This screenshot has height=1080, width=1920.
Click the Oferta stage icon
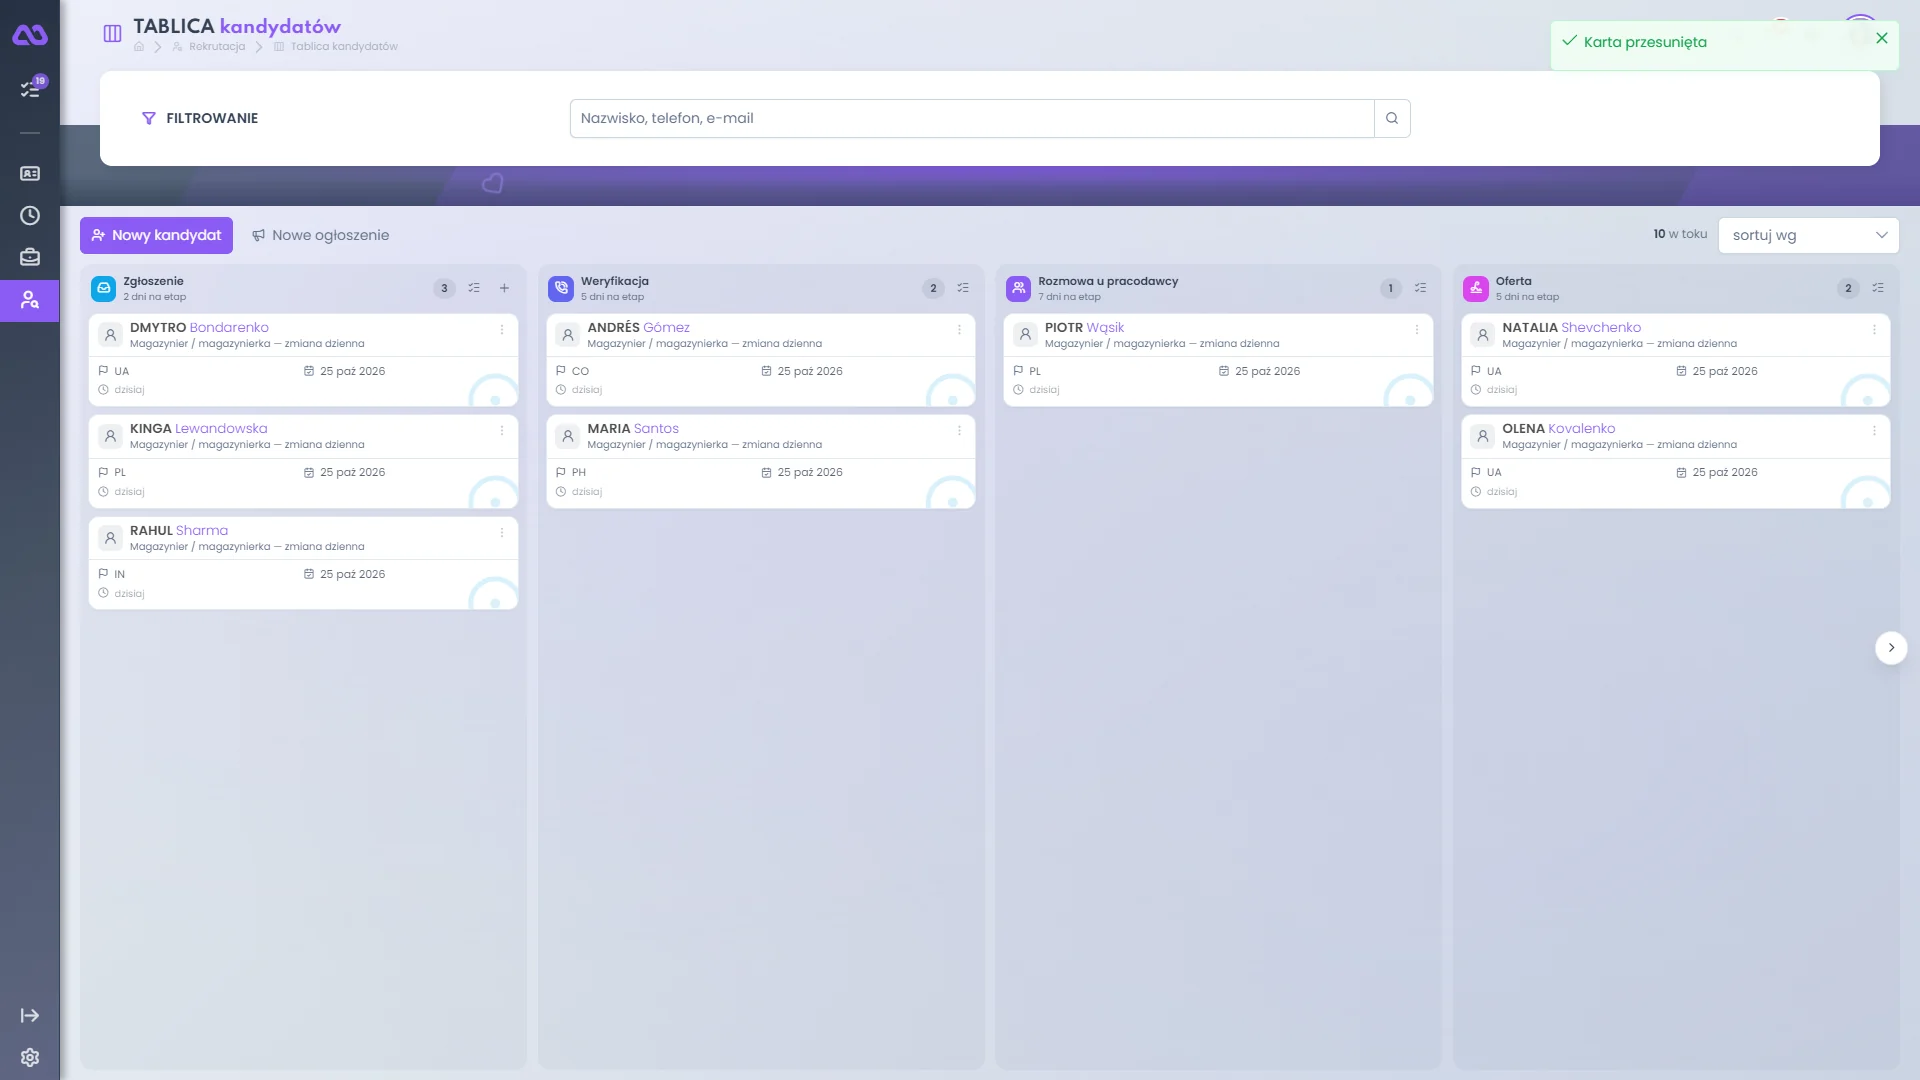click(x=1476, y=288)
